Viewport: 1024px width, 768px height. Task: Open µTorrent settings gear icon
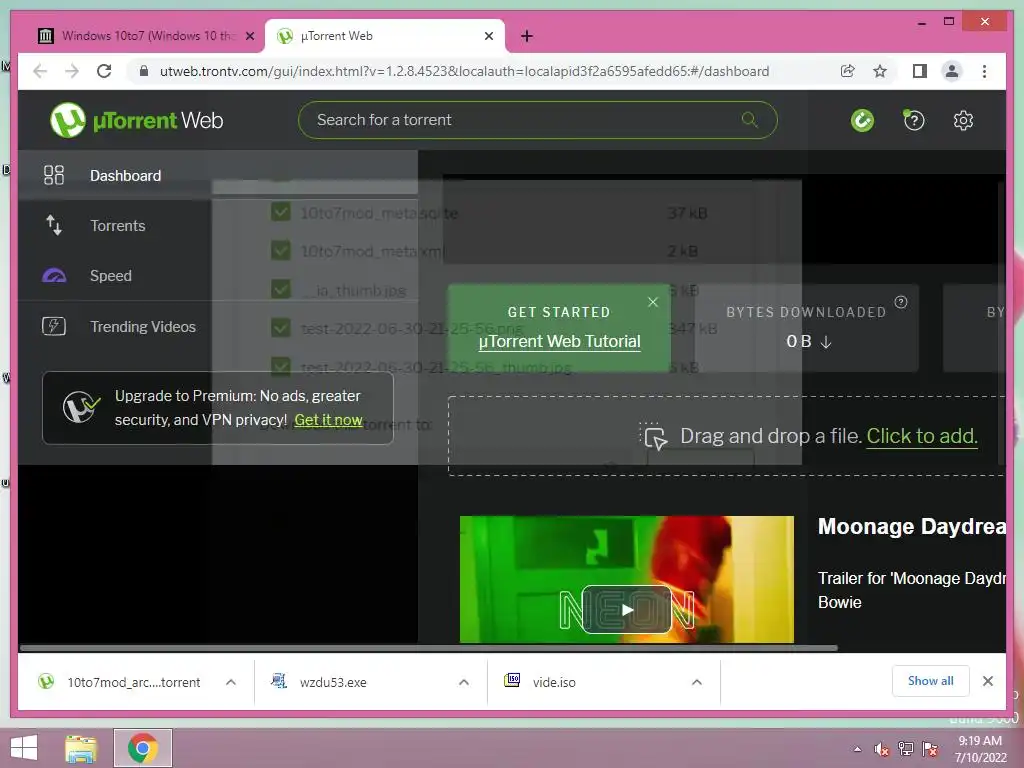click(963, 120)
